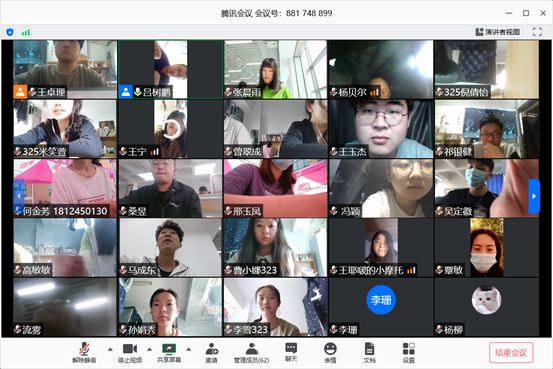Toggle share screen

(169, 352)
